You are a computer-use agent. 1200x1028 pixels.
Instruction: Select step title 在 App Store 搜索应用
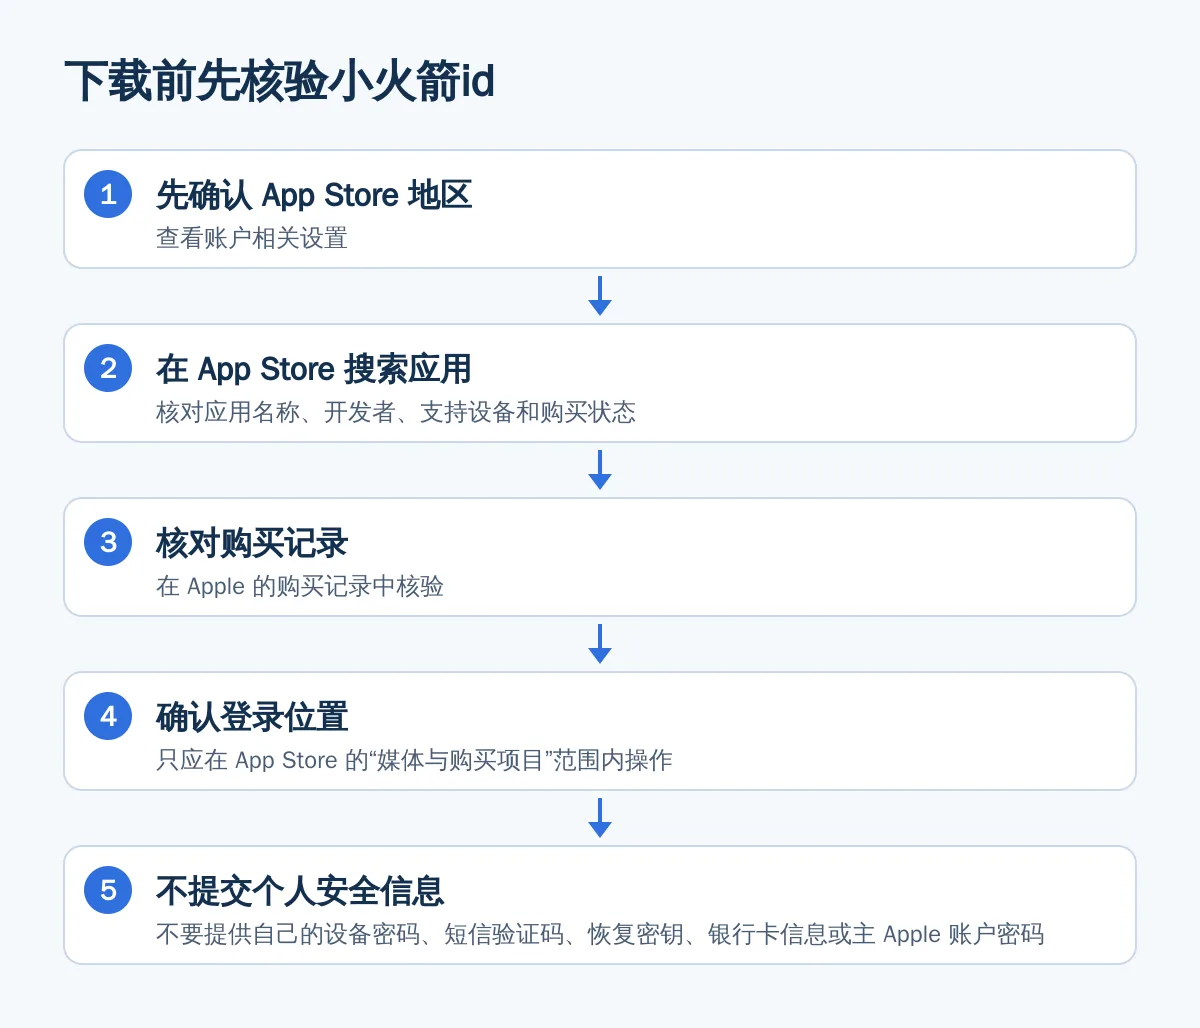(x=314, y=369)
